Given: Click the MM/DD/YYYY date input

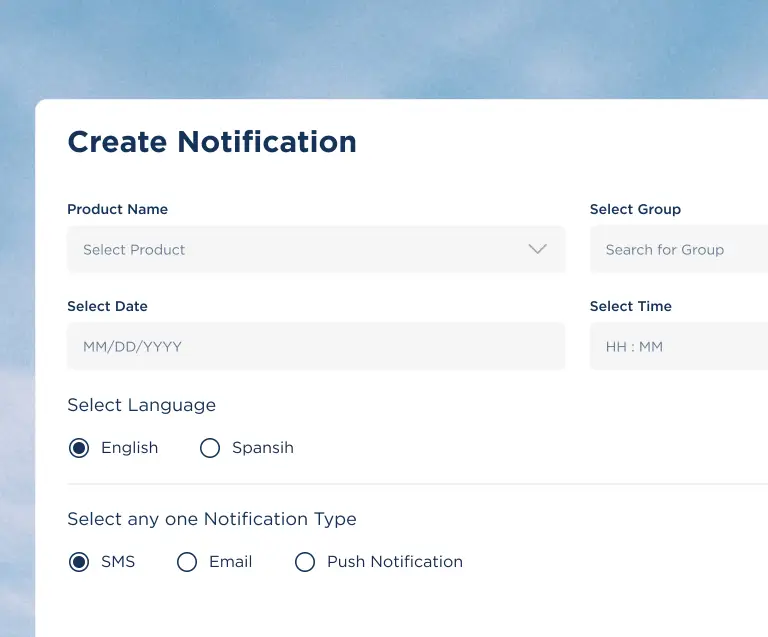Looking at the screenshot, I should (x=315, y=346).
